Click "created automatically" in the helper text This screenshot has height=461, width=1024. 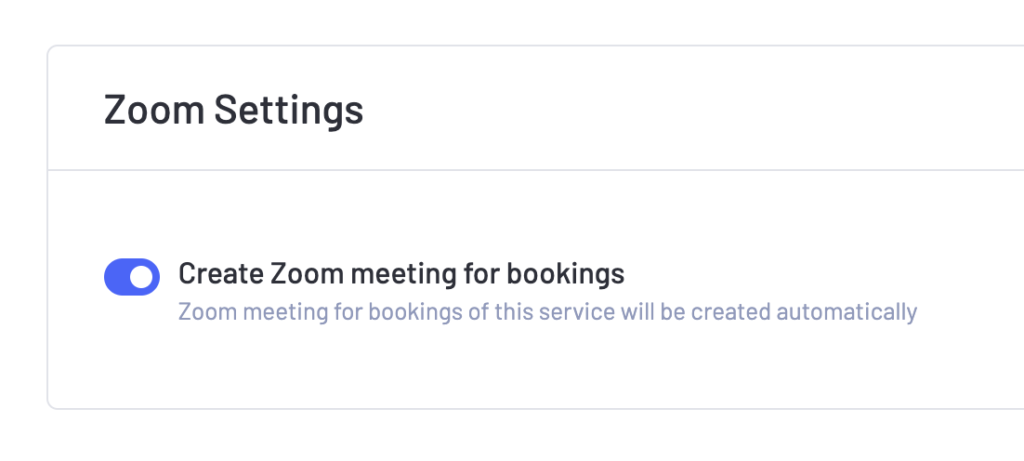coord(829,312)
